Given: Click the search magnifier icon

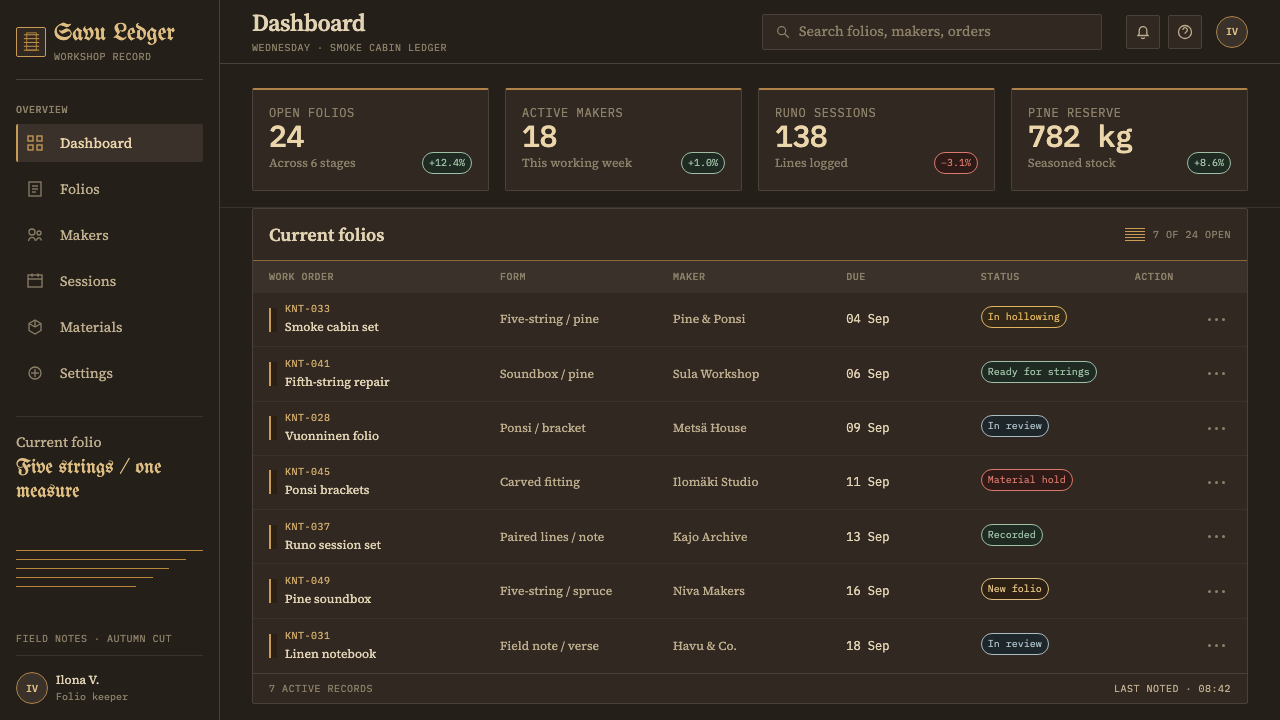Looking at the screenshot, I should pos(783,32).
